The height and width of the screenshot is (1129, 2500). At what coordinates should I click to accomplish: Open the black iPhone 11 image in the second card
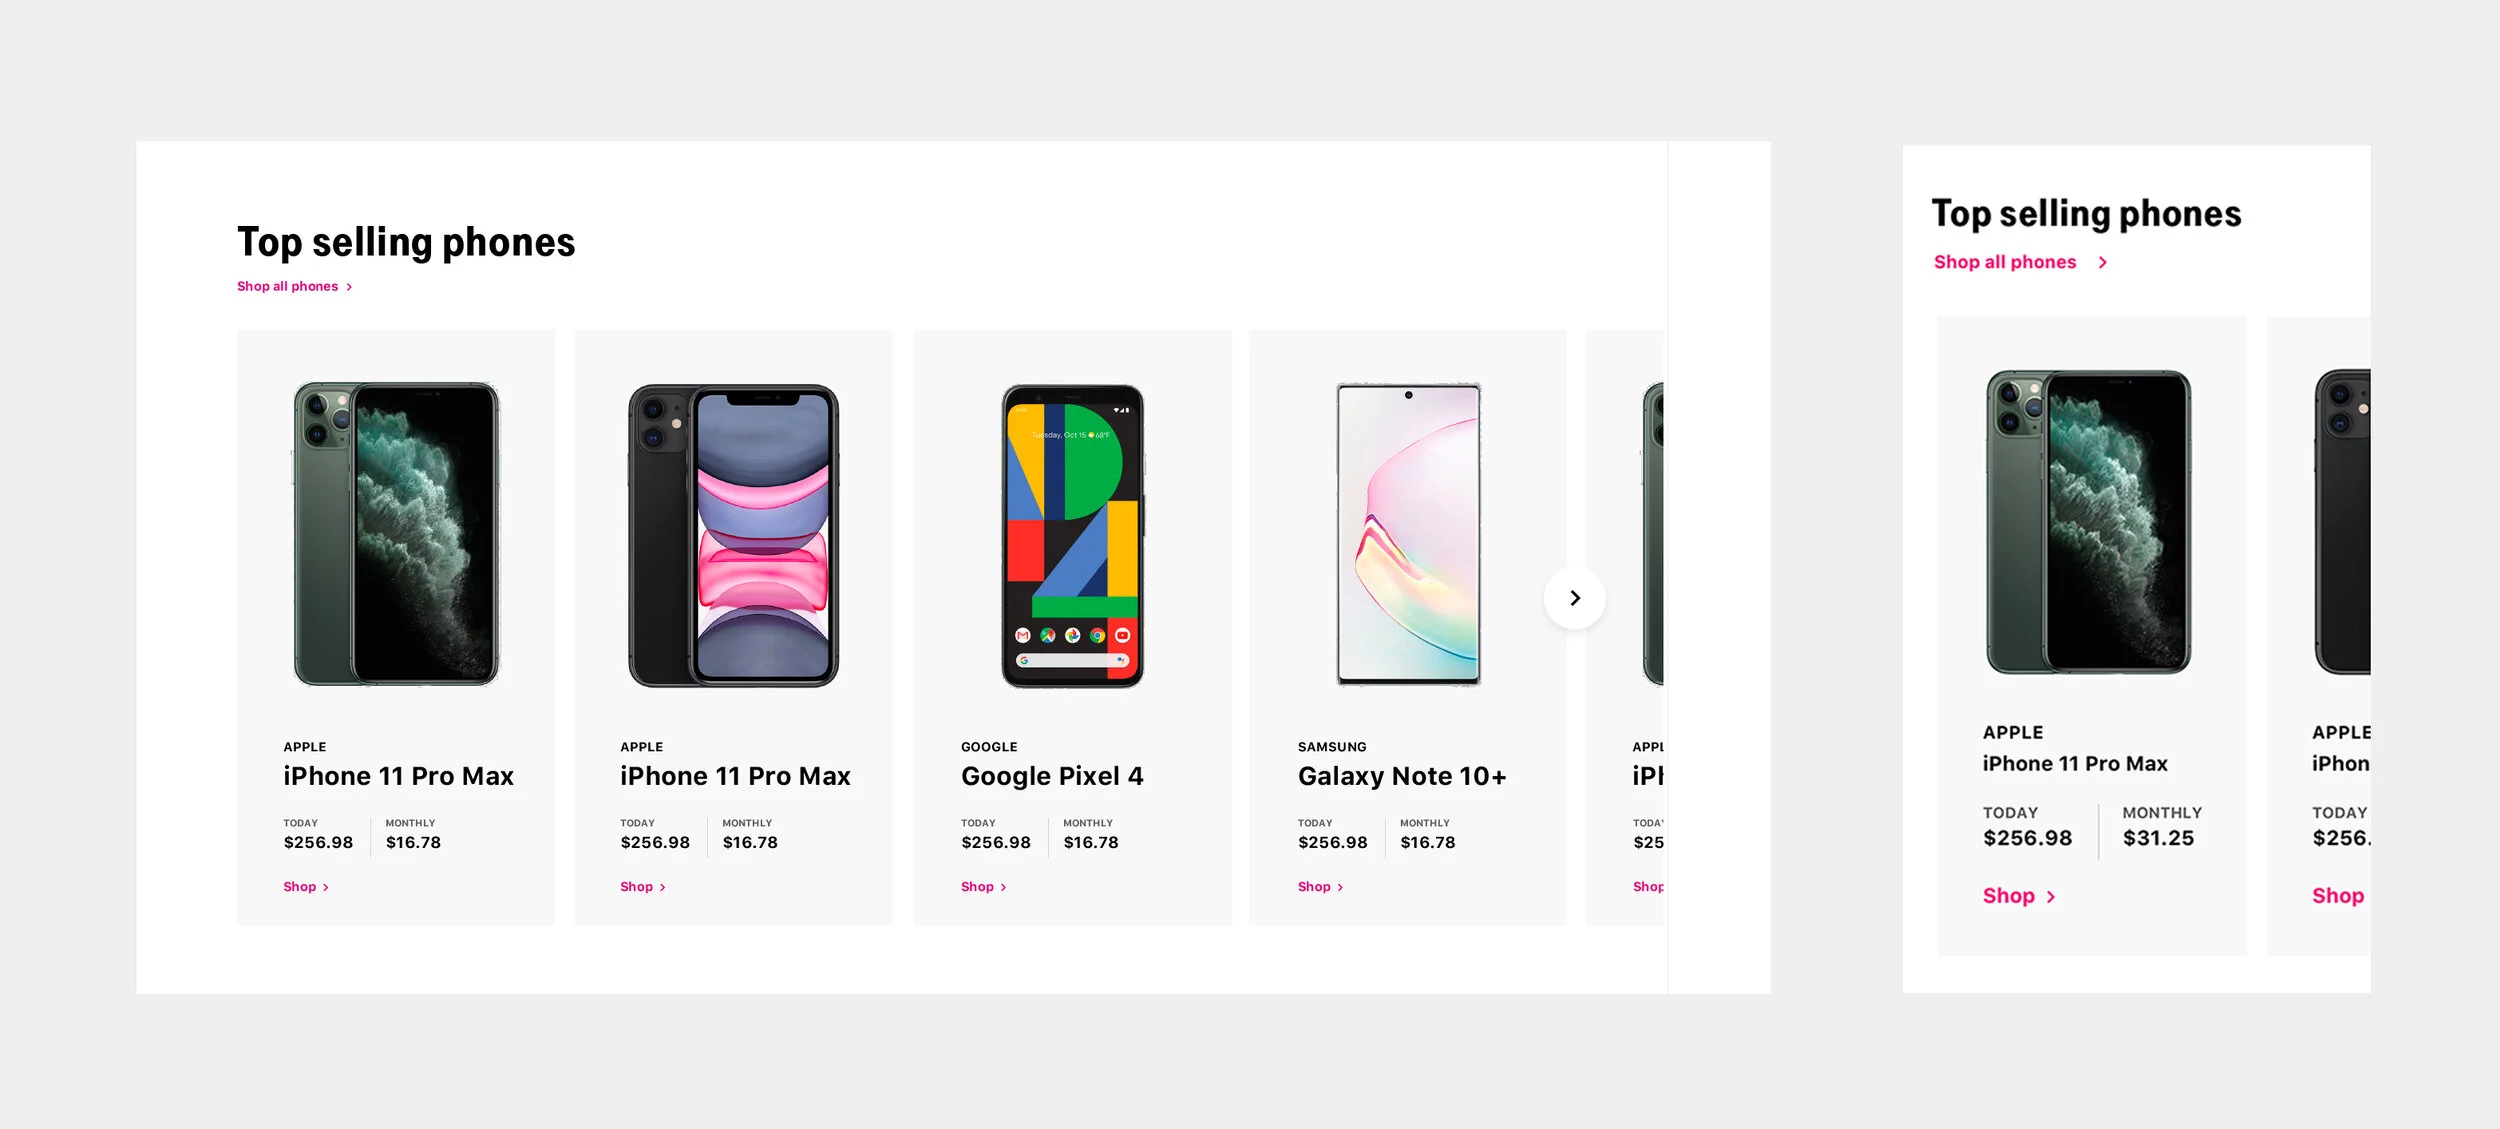733,535
